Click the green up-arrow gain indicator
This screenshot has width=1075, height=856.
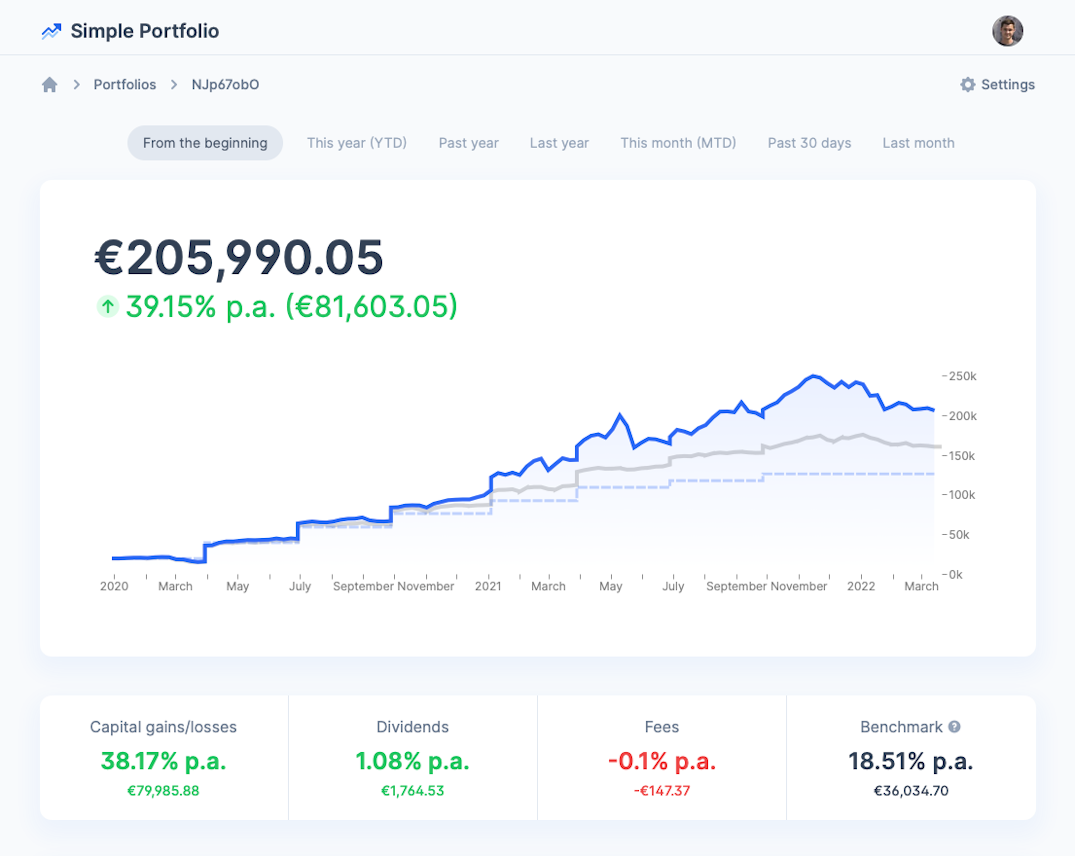tap(107, 307)
